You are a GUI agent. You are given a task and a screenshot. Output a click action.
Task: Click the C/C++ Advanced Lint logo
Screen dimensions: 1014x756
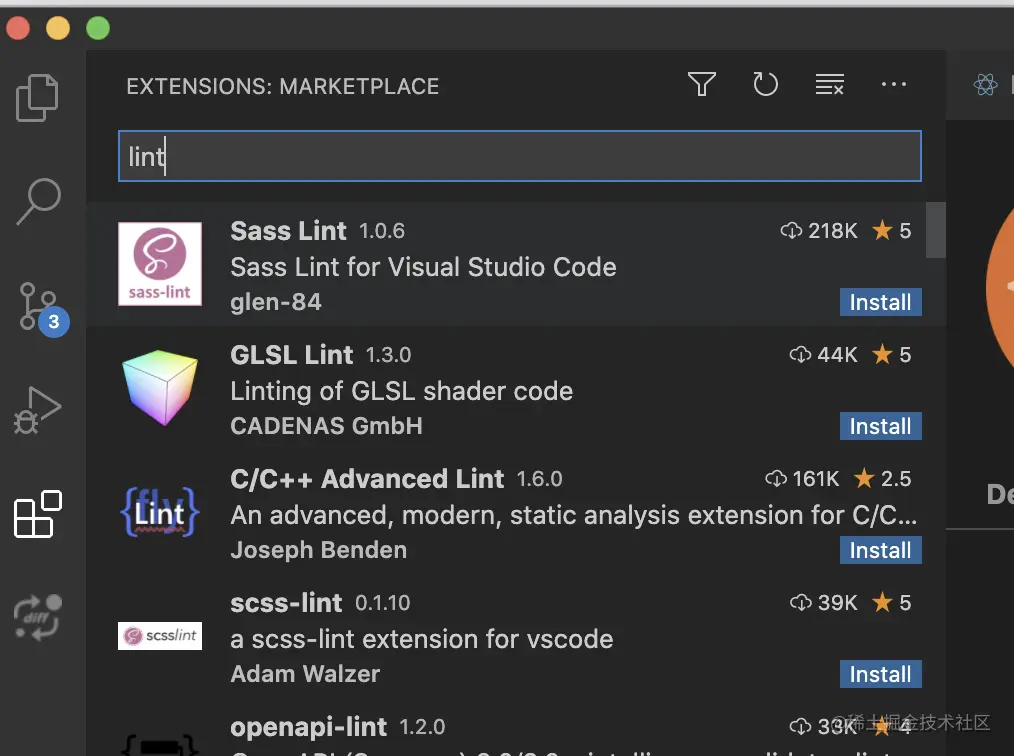click(x=160, y=512)
